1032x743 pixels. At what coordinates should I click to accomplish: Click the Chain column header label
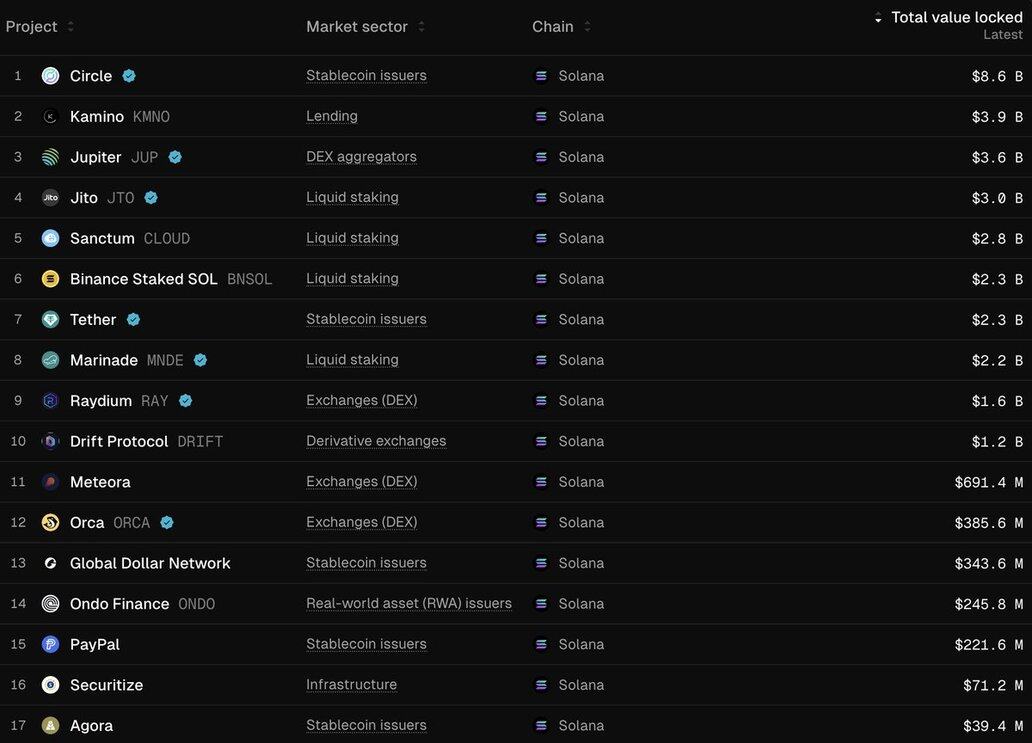pos(553,27)
